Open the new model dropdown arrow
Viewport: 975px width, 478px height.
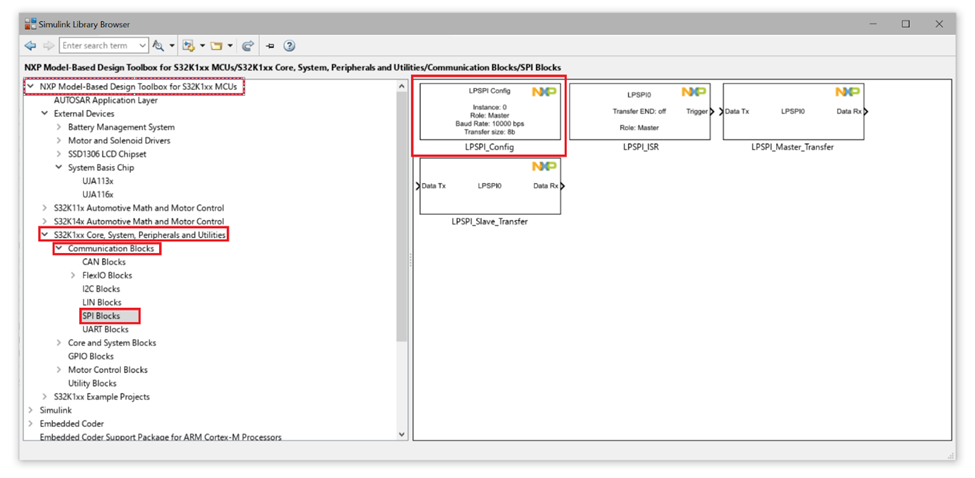click(x=202, y=45)
